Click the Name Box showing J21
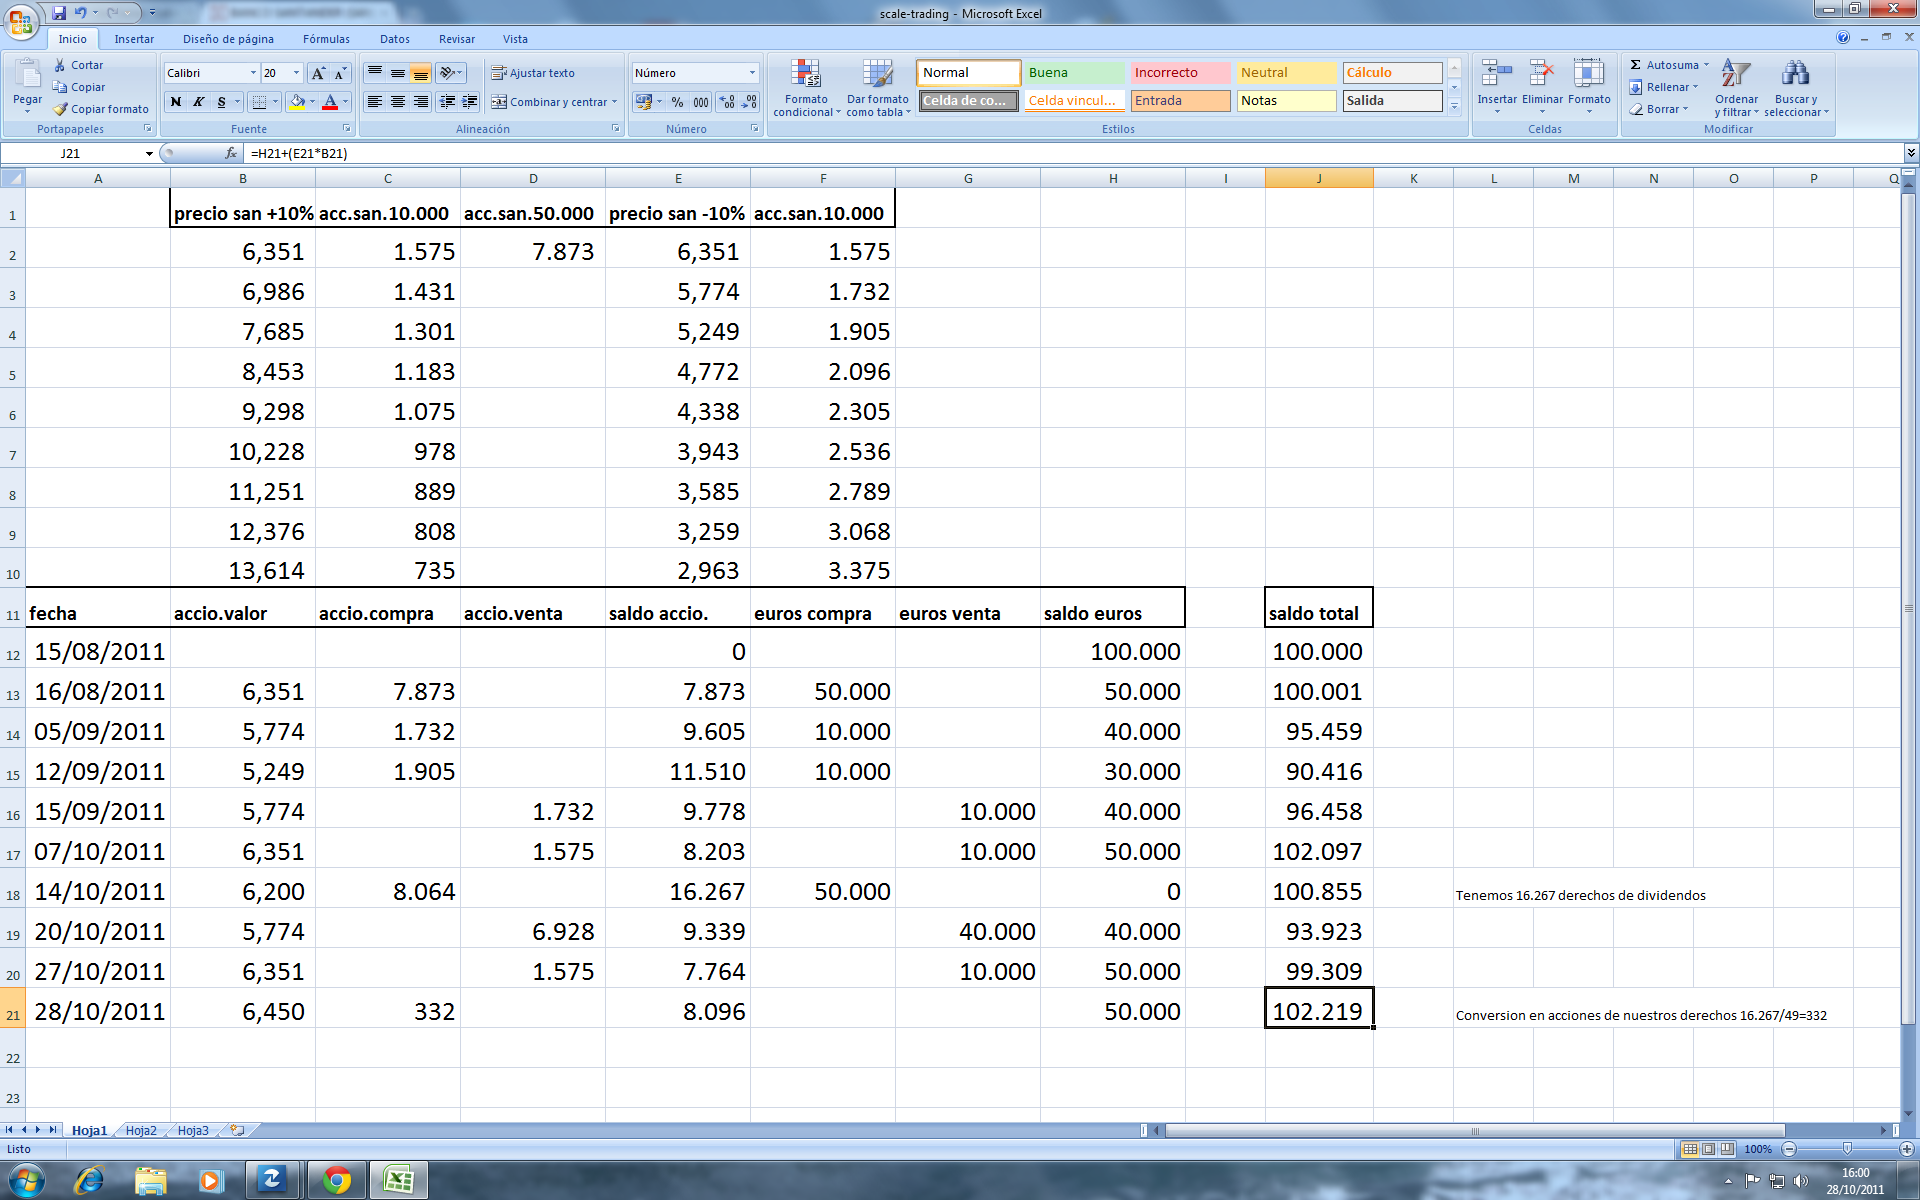The image size is (1920, 1200). (x=70, y=153)
